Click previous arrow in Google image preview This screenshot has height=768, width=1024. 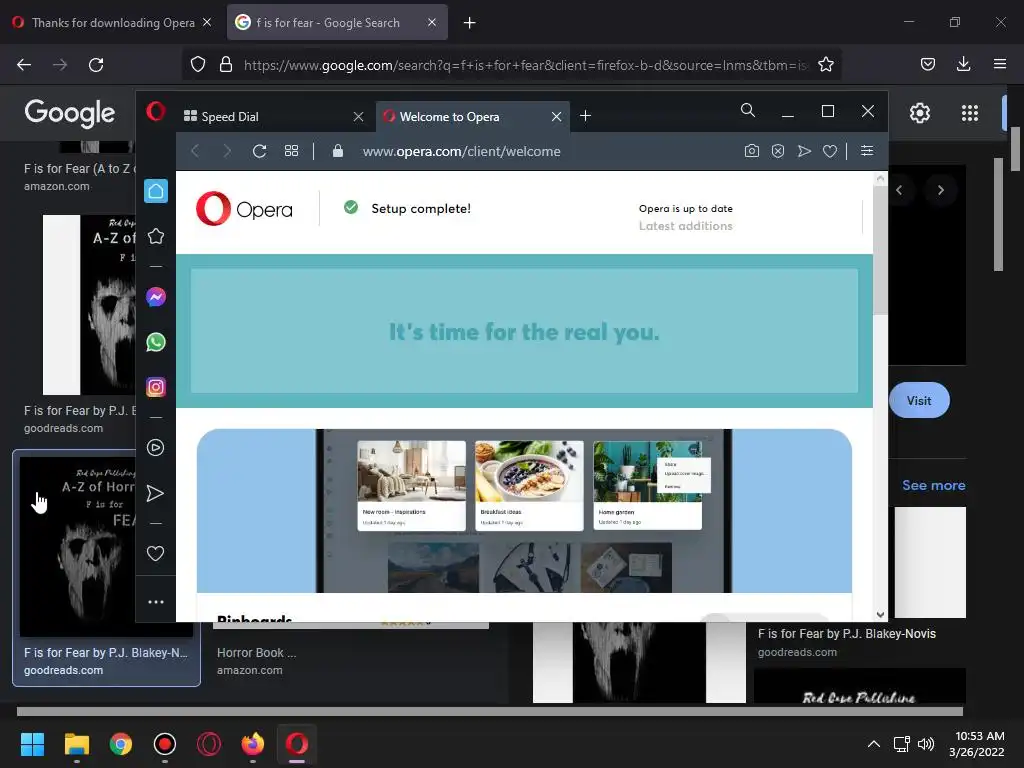(x=899, y=190)
